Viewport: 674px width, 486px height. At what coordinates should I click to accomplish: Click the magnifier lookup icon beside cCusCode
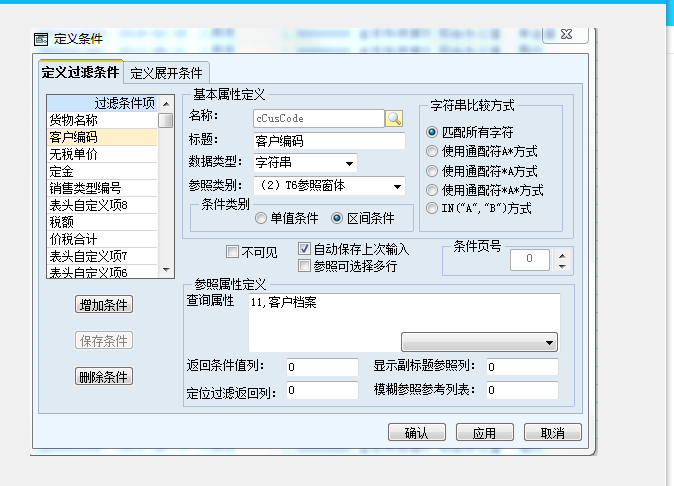click(x=394, y=119)
